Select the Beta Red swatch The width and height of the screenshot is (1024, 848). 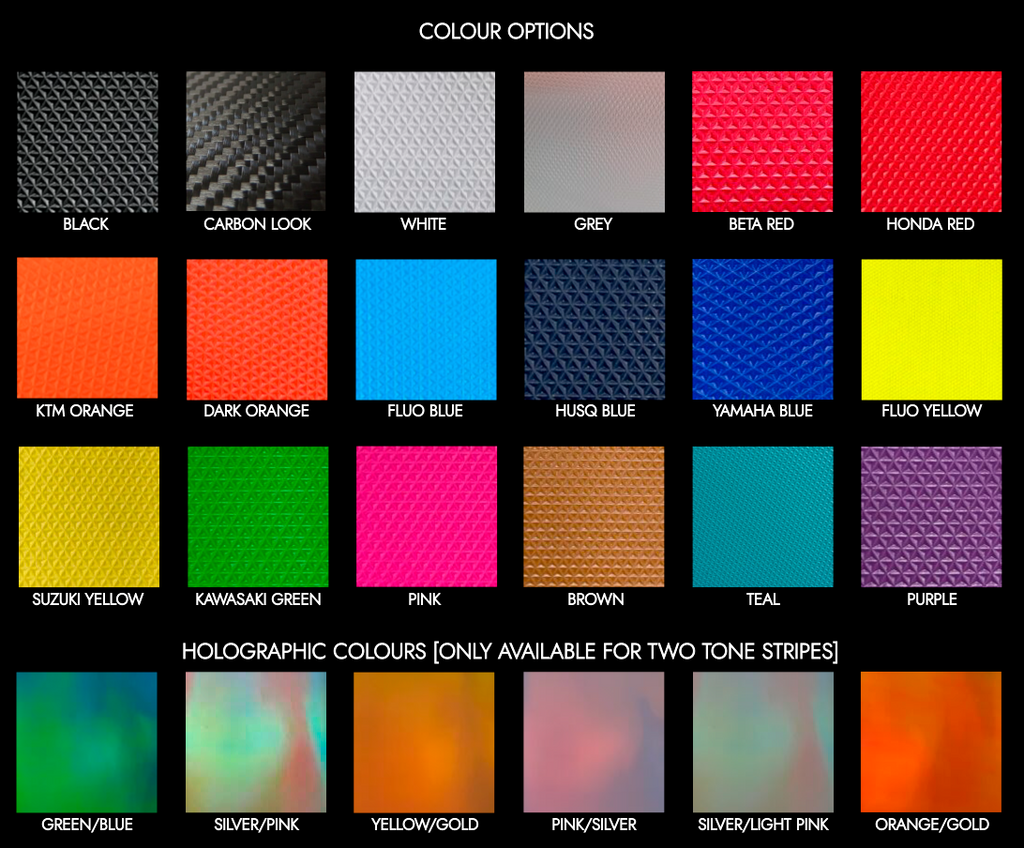pos(763,142)
